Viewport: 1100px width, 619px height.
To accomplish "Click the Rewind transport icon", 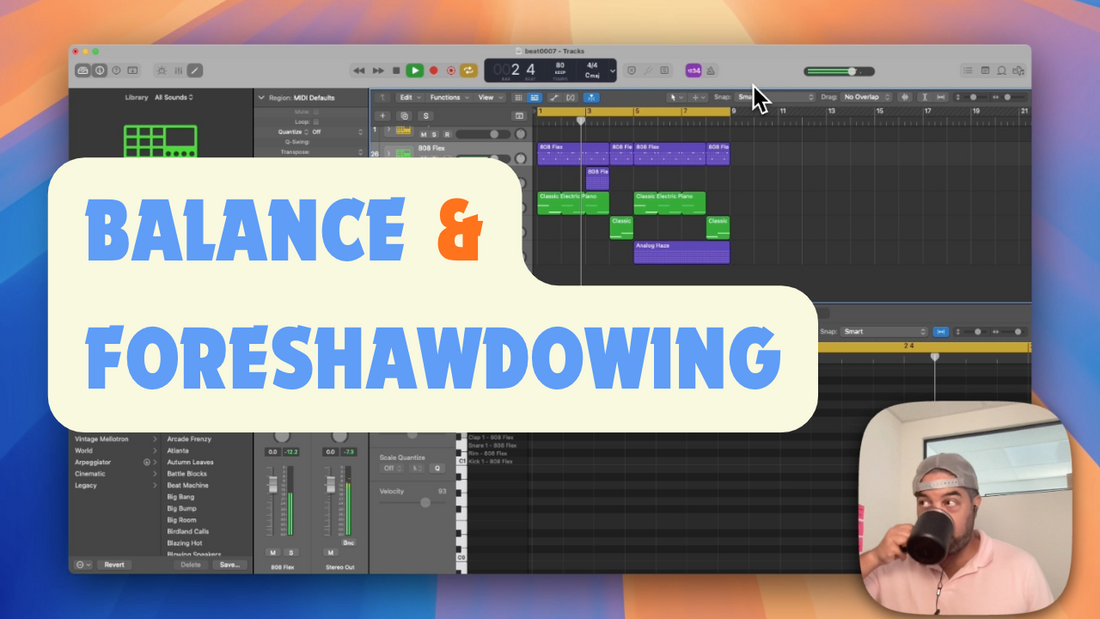I will click(358, 71).
